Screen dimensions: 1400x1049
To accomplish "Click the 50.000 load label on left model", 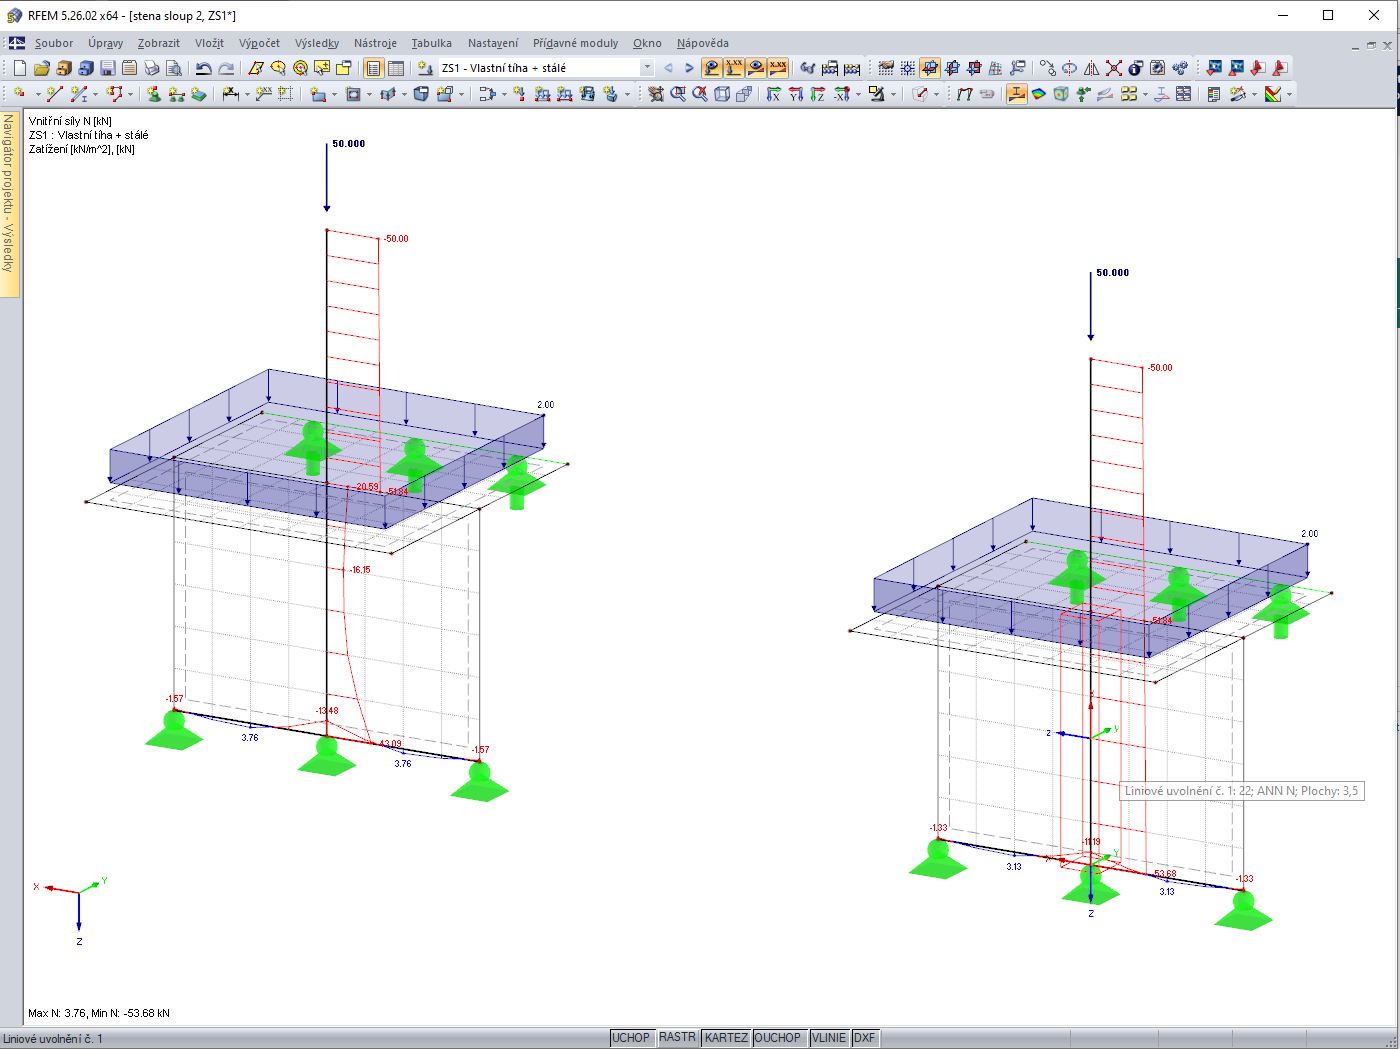I will coord(349,144).
